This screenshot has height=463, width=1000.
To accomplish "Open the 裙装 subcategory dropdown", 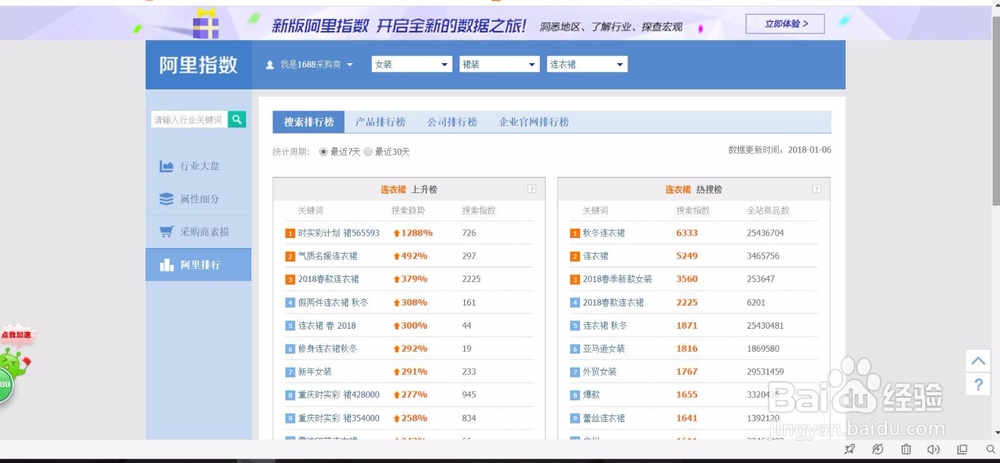I will point(499,64).
